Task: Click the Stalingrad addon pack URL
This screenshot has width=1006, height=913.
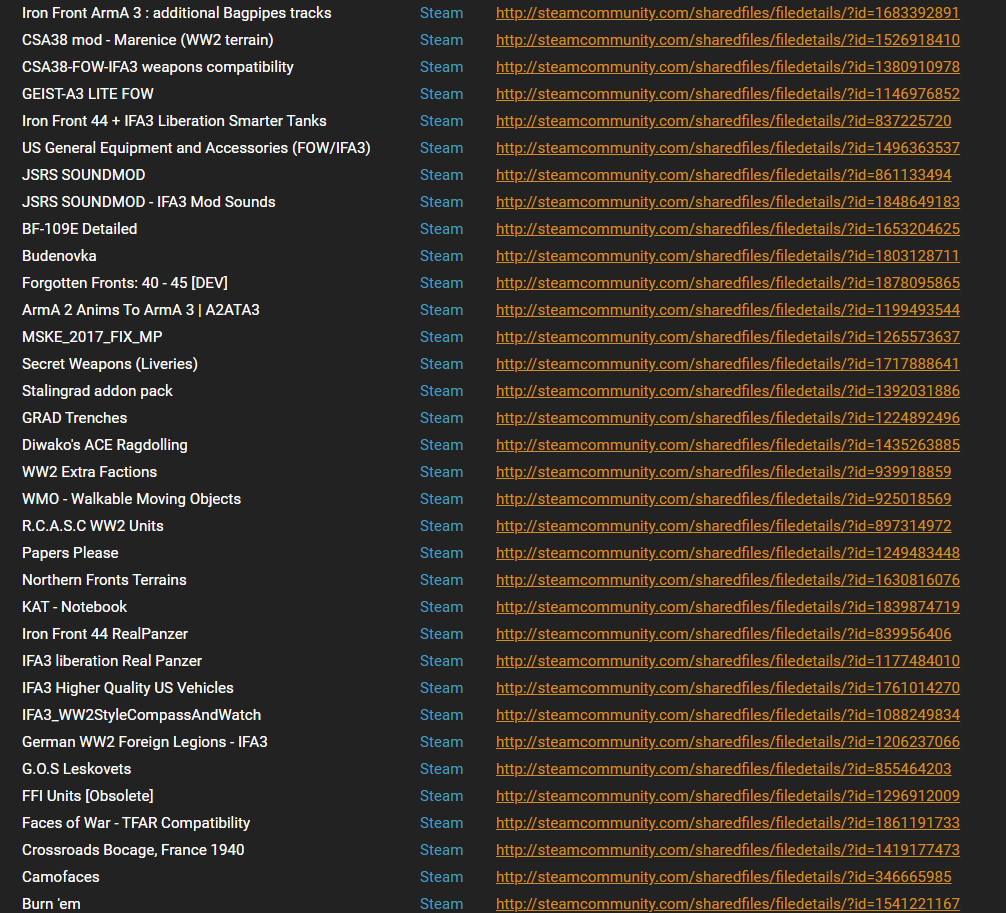Action: pyautogui.click(x=727, y=391)
